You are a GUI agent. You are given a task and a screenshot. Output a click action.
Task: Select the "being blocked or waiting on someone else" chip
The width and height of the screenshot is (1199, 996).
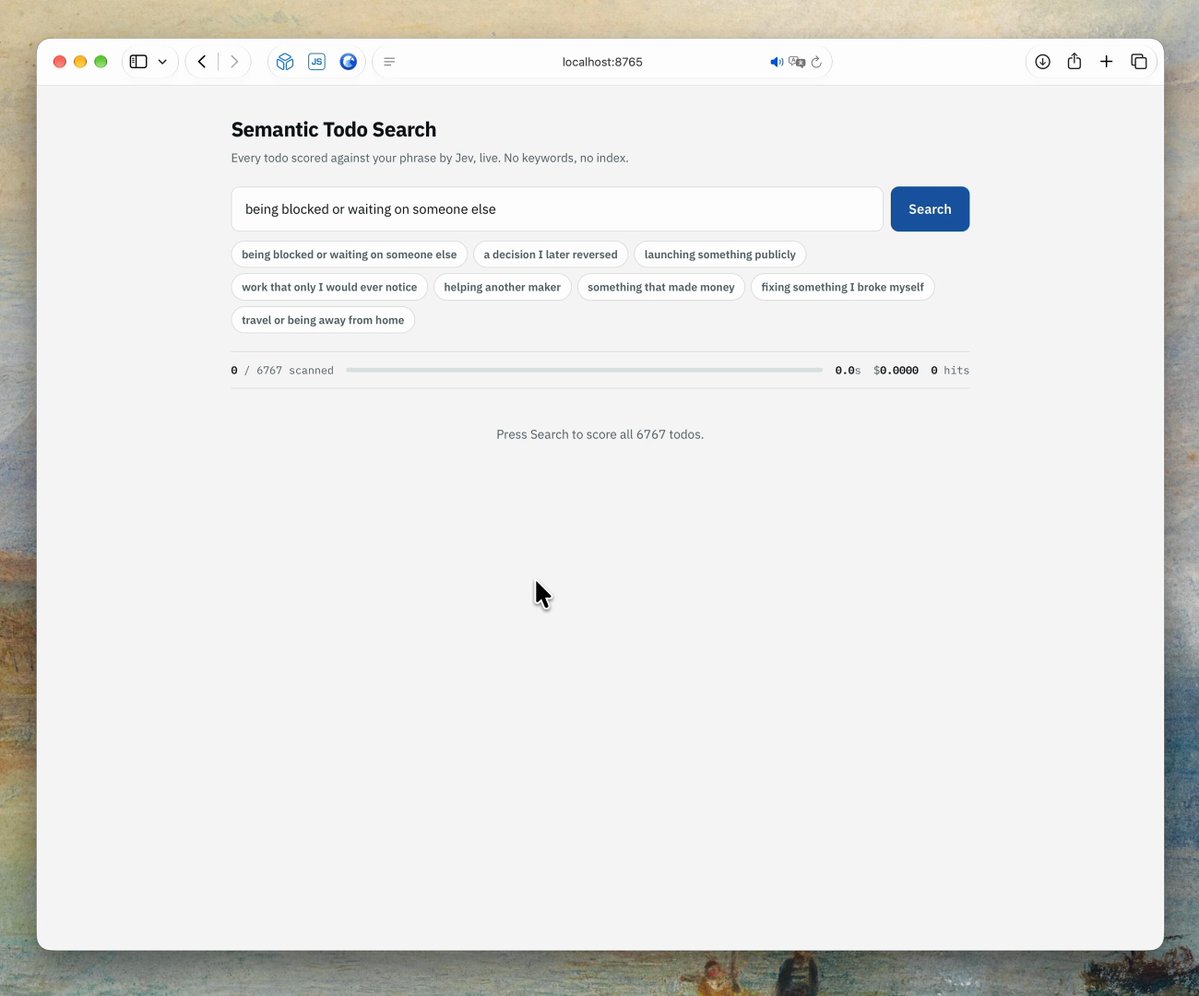tap(349, 255)
